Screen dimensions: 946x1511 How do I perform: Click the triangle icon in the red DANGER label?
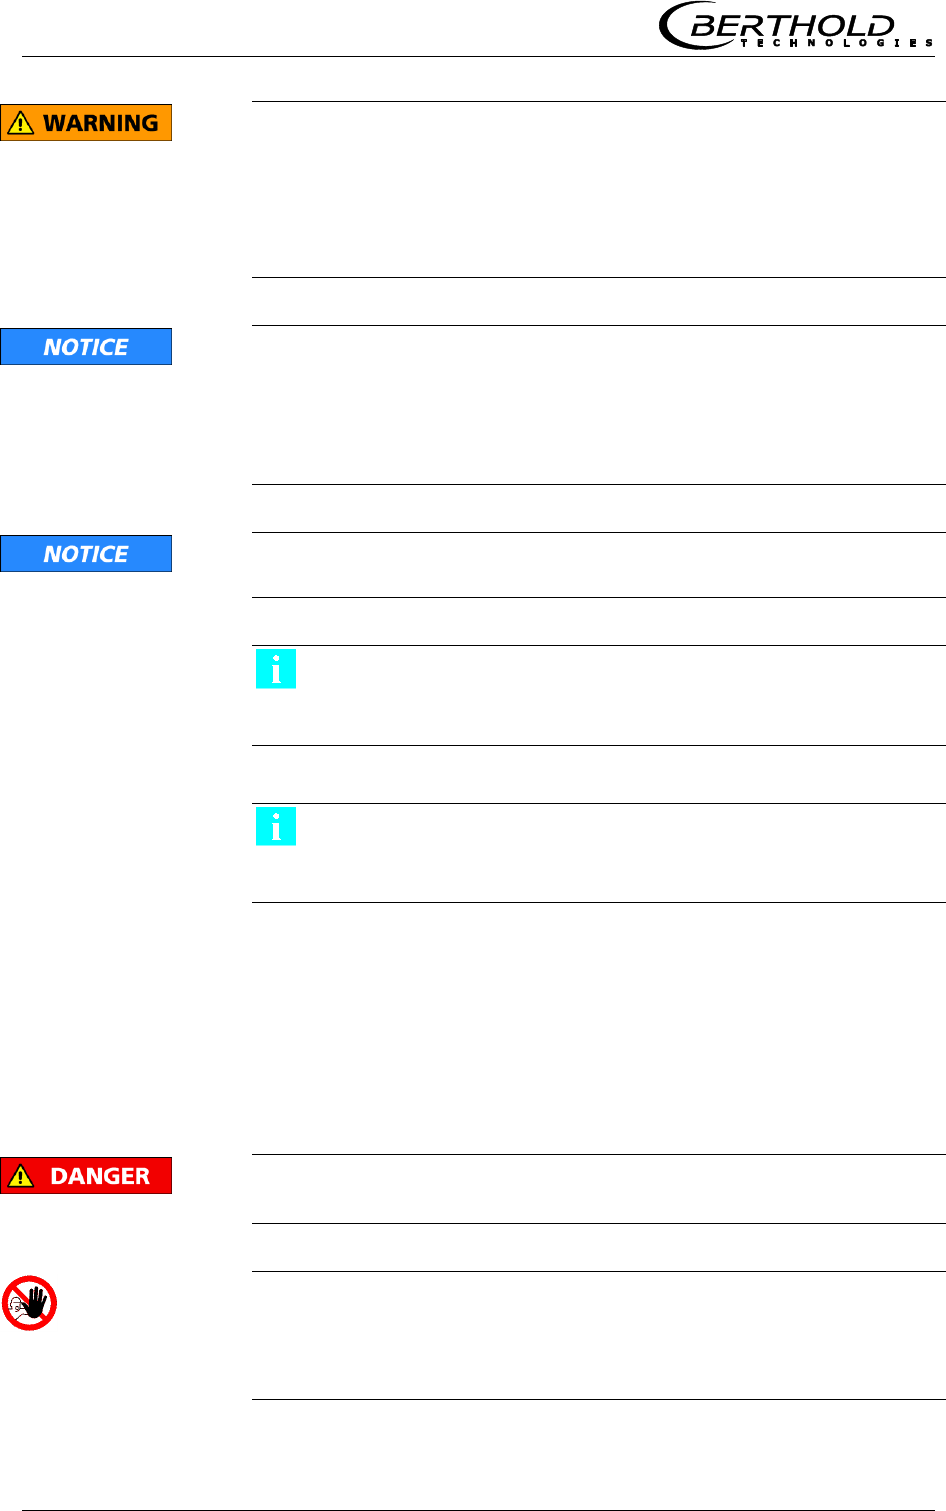coord(20,1176)
